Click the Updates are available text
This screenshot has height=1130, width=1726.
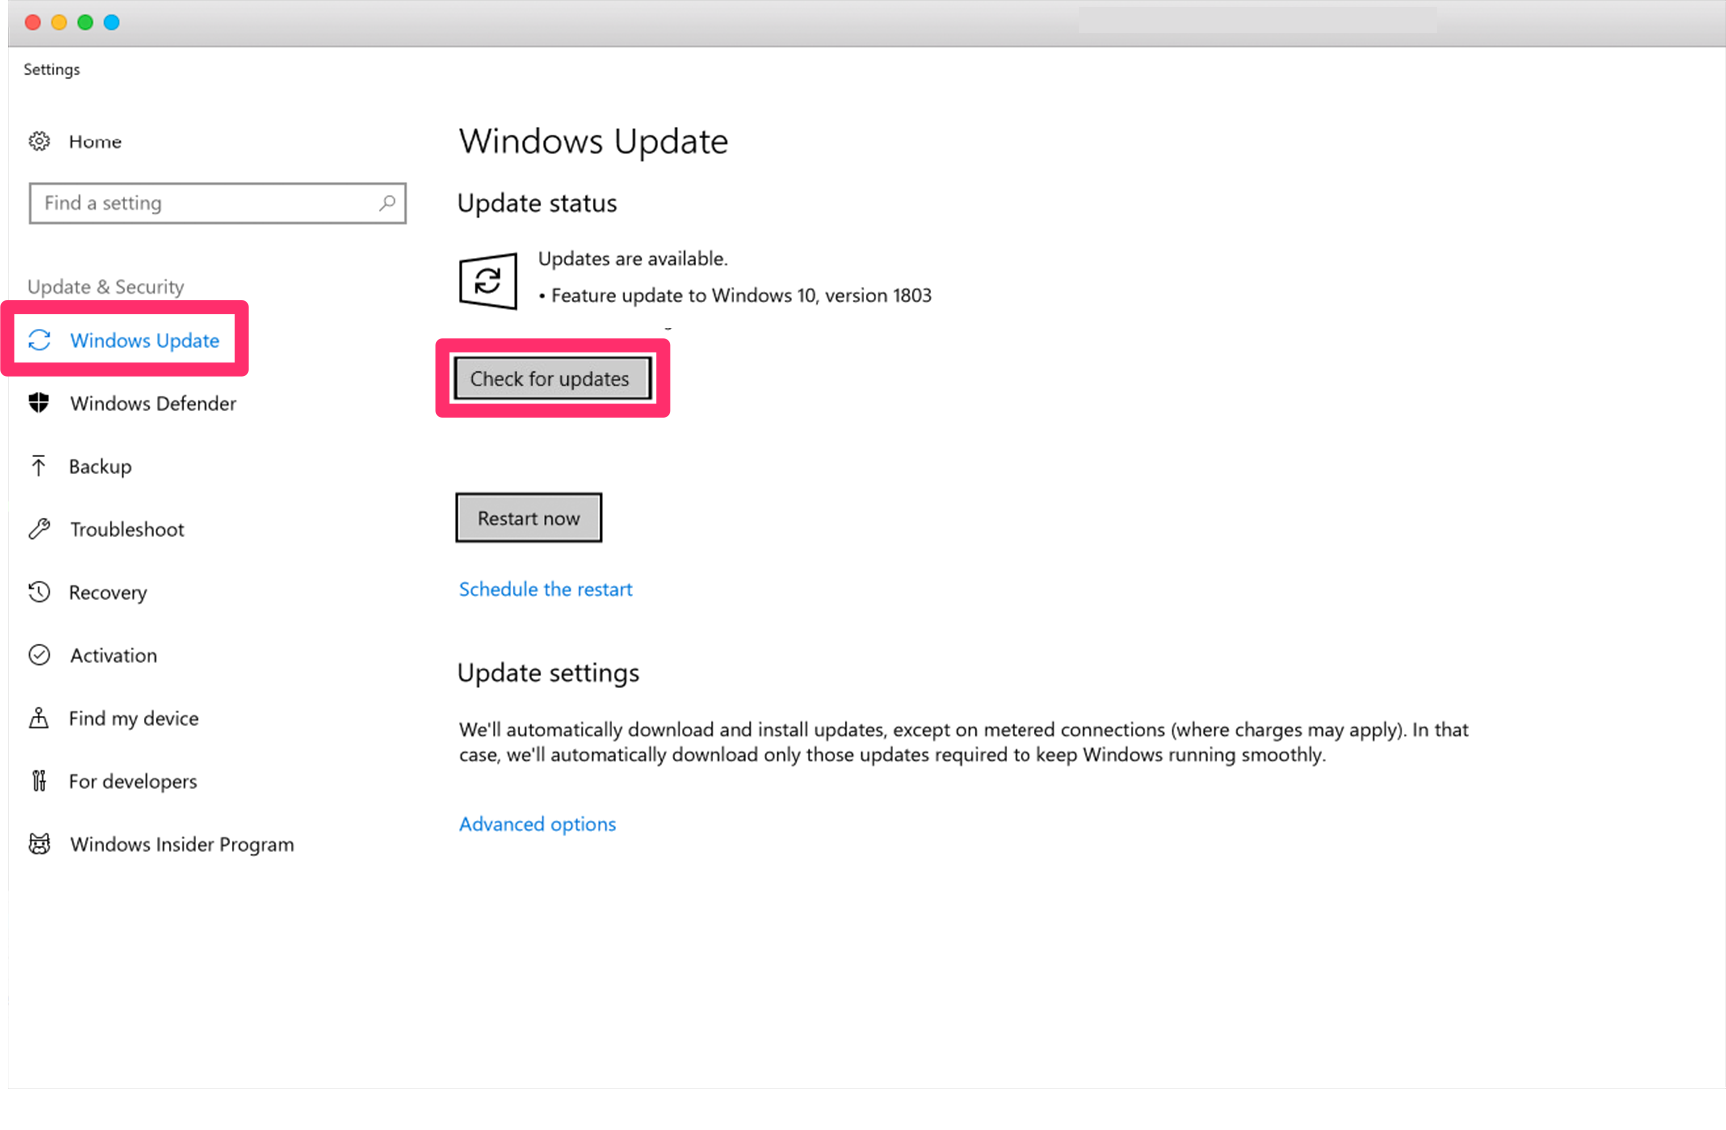click(x=632, y=259)
